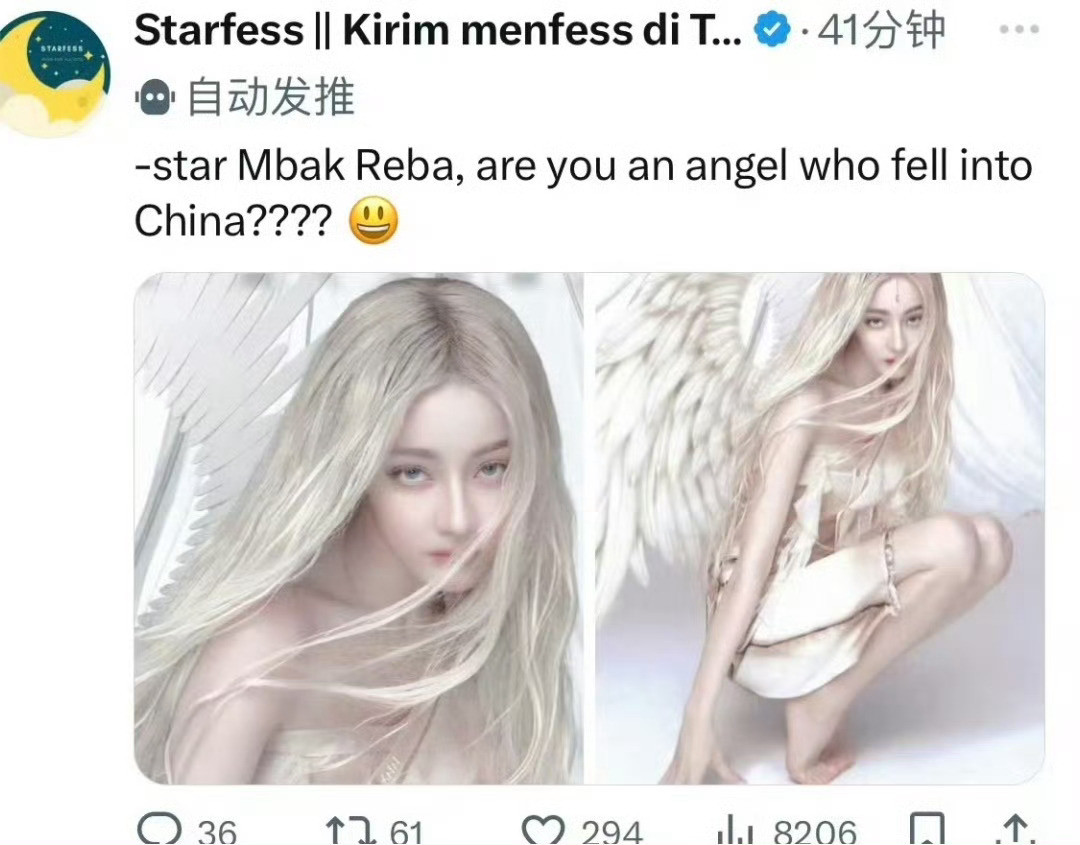Click the blue verified badge
The width and height of the screenshot is (1080, 845).
(772, 30)
